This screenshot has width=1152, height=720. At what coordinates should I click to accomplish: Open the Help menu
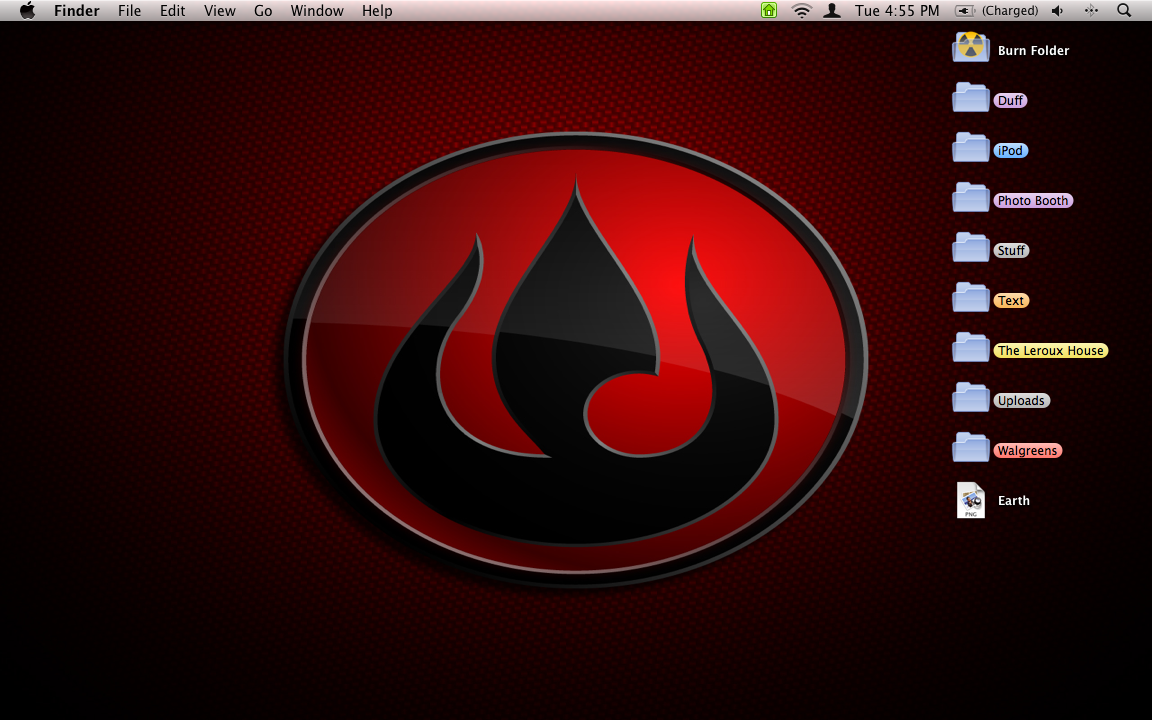(377, 11)
